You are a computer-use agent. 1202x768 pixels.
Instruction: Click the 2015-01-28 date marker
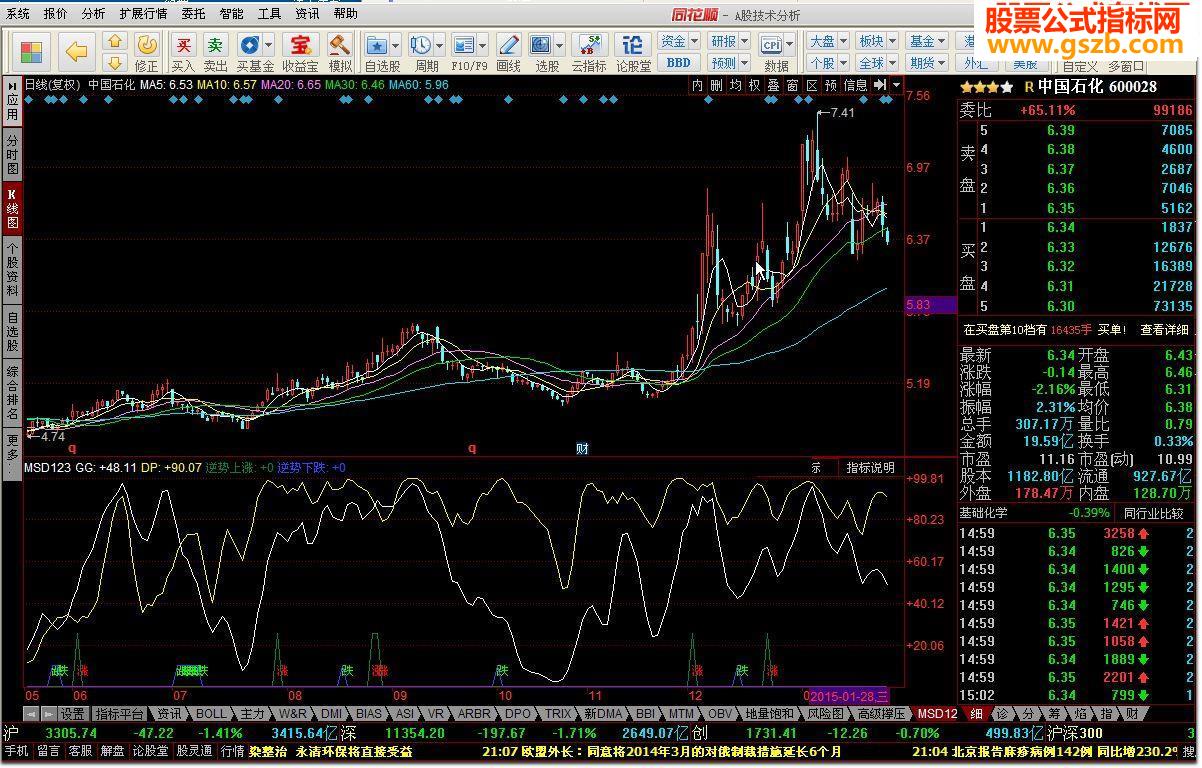click(847, 695)
